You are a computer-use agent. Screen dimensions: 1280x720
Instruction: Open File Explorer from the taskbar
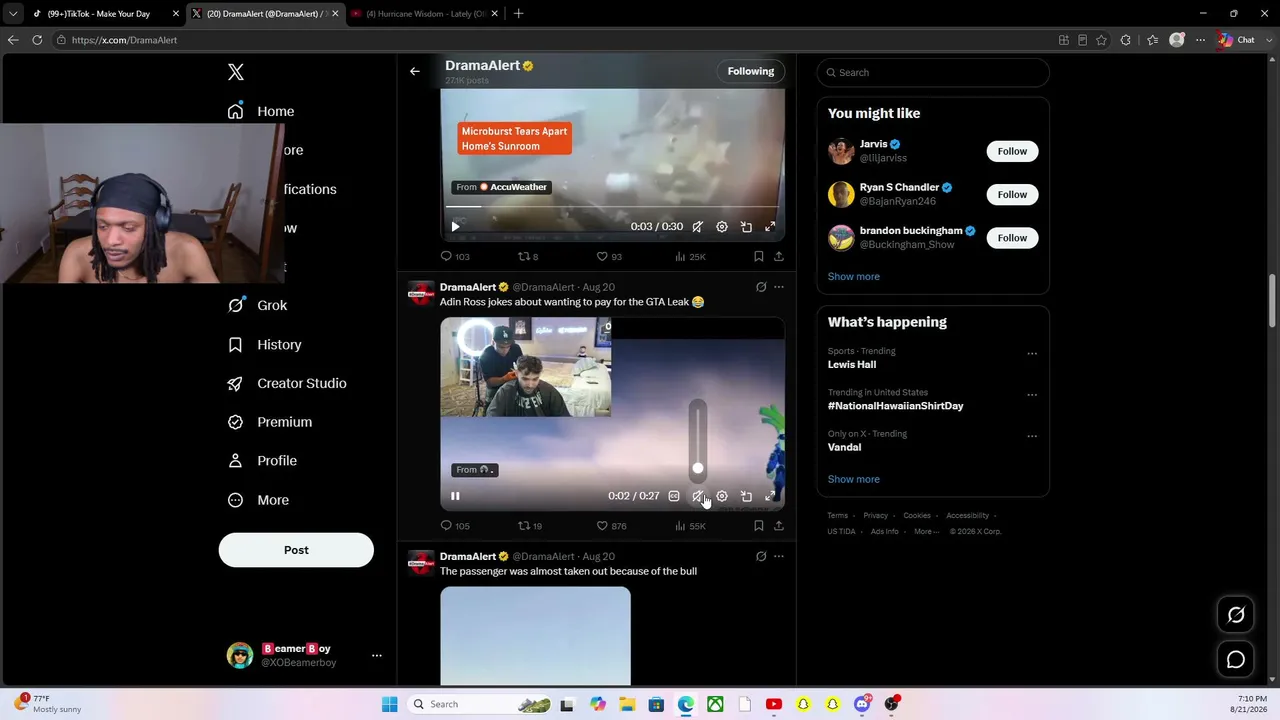[x=627, y=704]
